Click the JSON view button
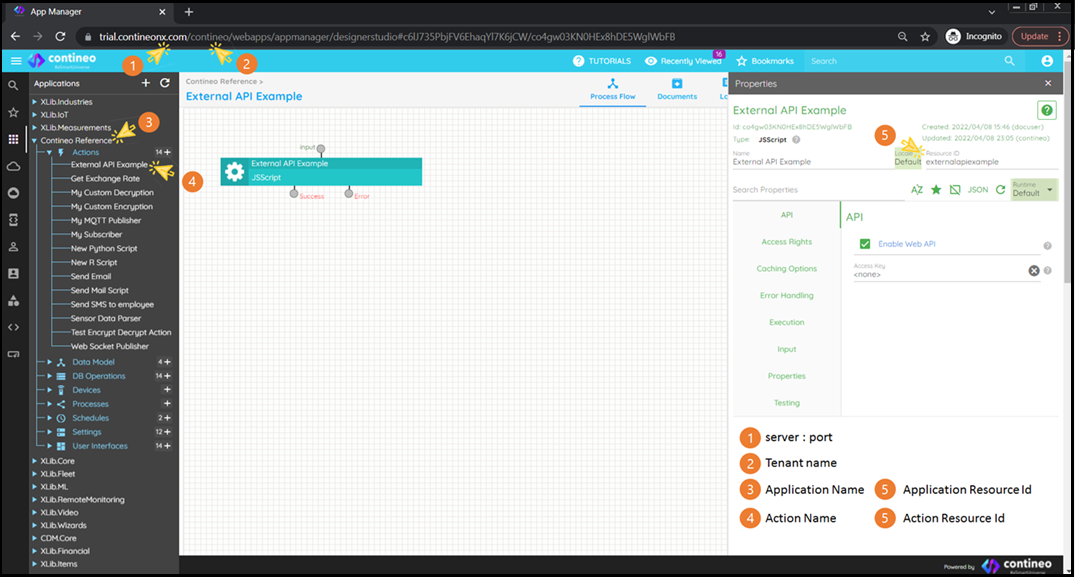This screenshot has width=1075, height=577. pos(978,189)
